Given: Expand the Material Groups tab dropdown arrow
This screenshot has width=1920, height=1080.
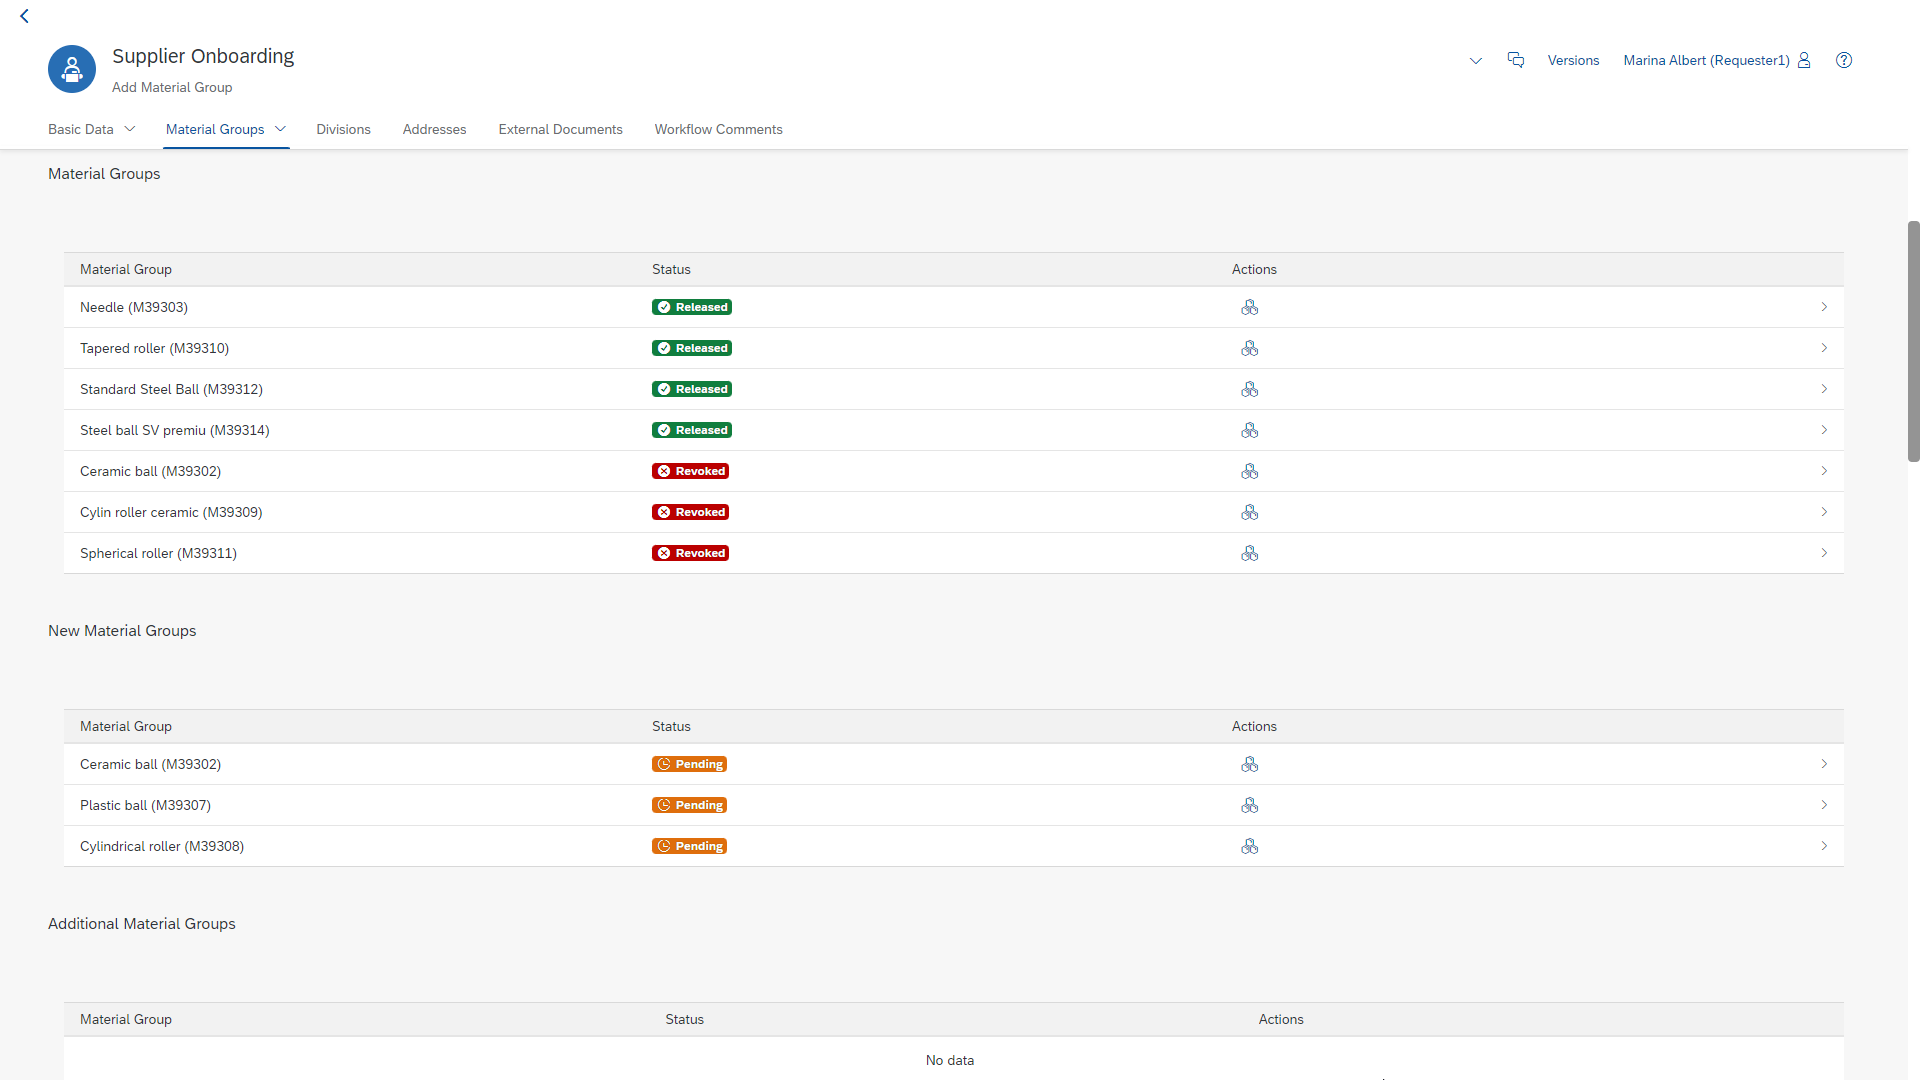Looking at the screenshot, I should (281, 129).
